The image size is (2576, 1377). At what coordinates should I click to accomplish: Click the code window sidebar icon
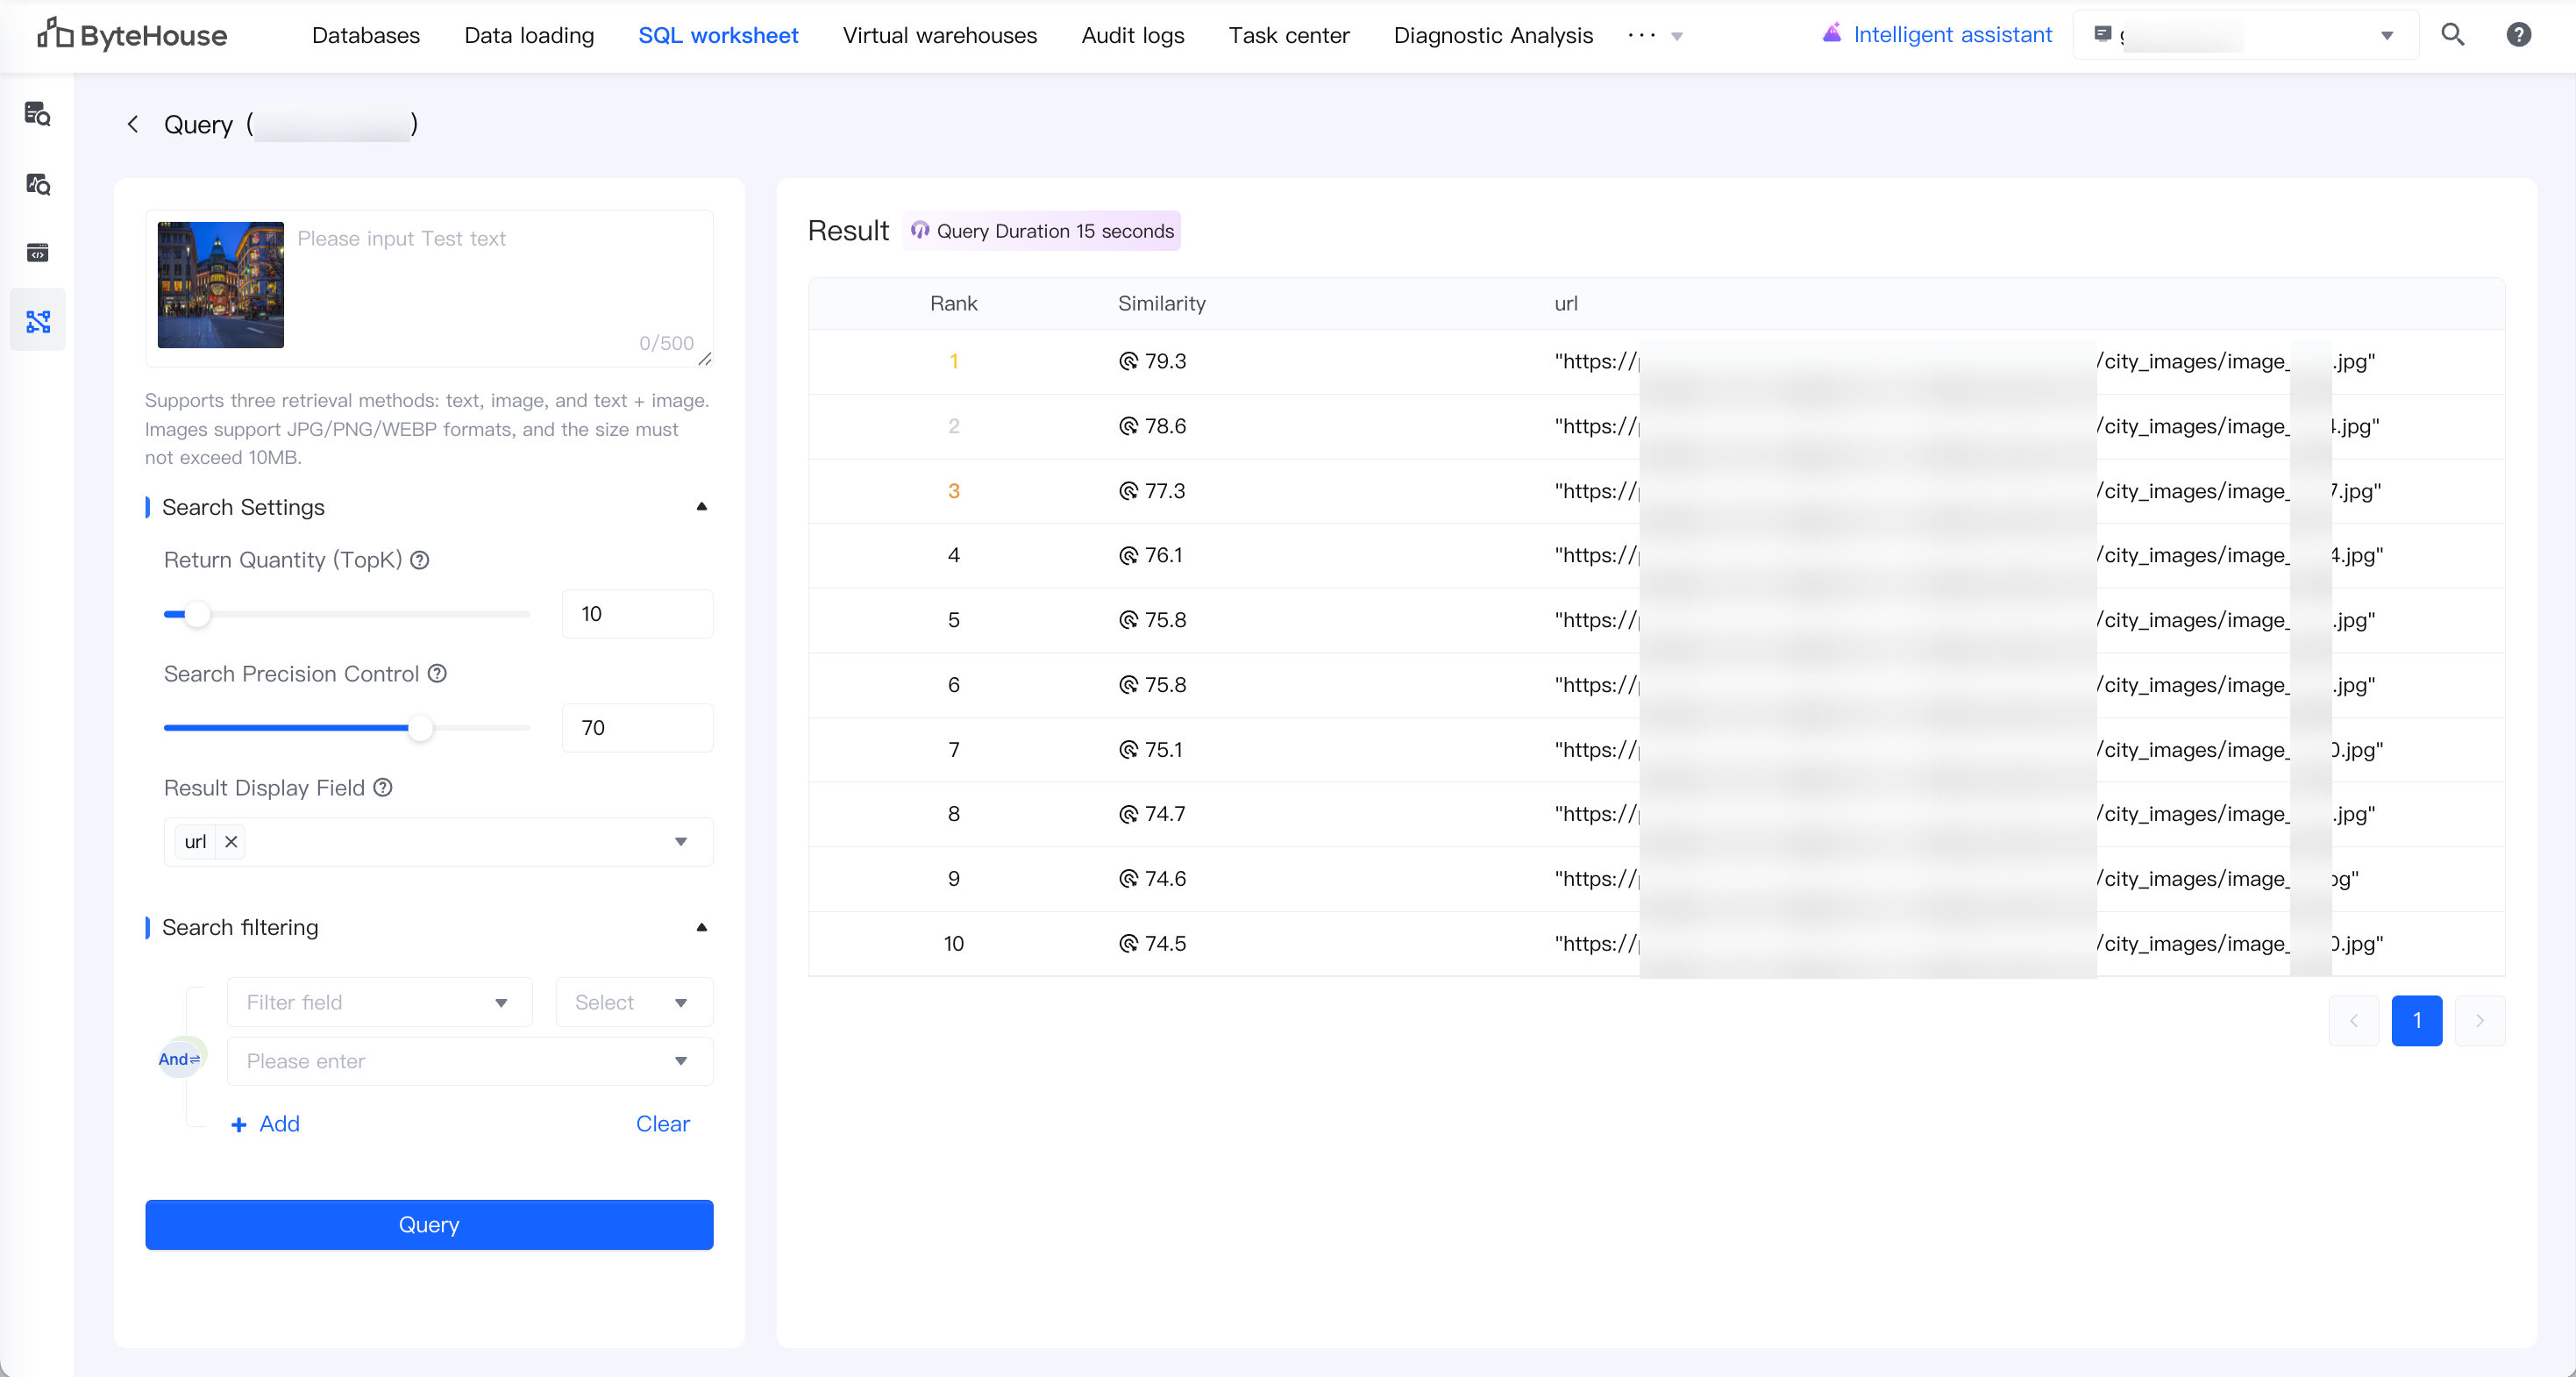[x=38, y=252]
